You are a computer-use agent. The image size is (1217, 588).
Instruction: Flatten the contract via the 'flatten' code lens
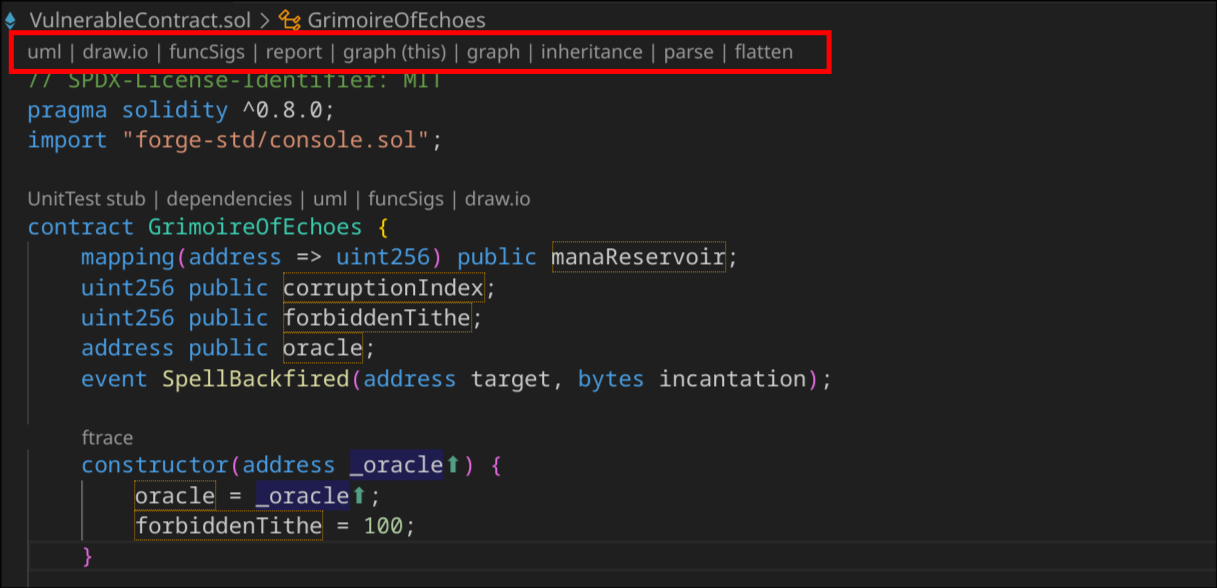pos(763,52)
